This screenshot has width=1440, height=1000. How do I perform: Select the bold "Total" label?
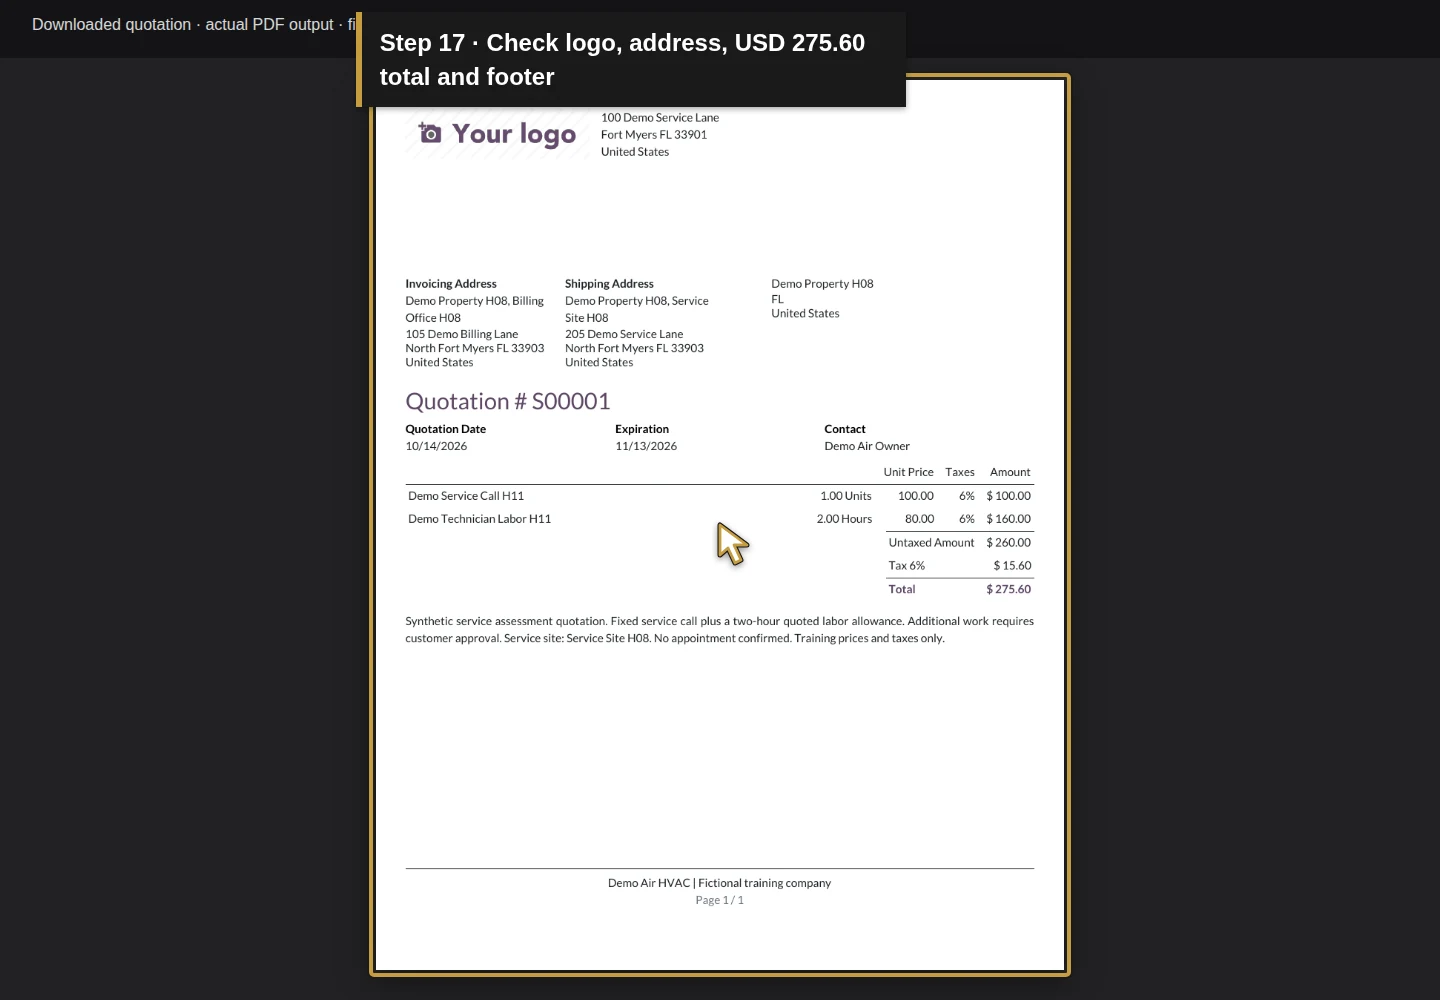click(x=902, y=589)
